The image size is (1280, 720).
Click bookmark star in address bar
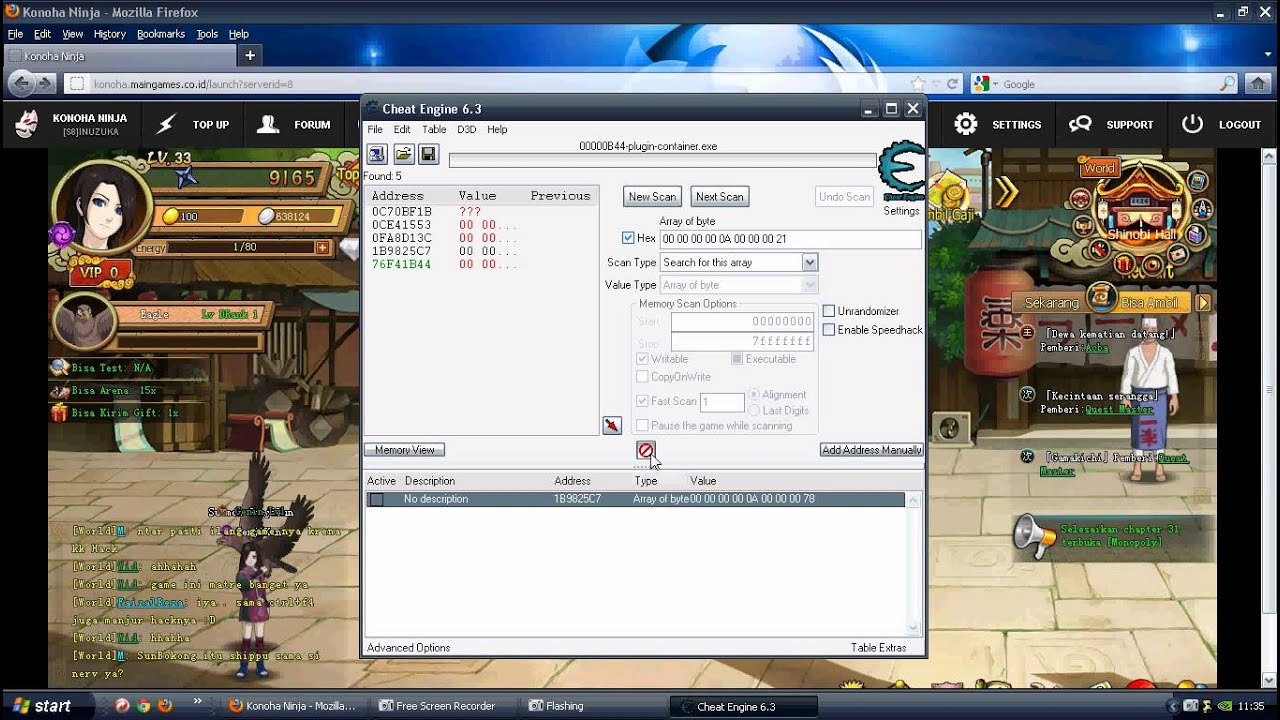pos(918,84)
